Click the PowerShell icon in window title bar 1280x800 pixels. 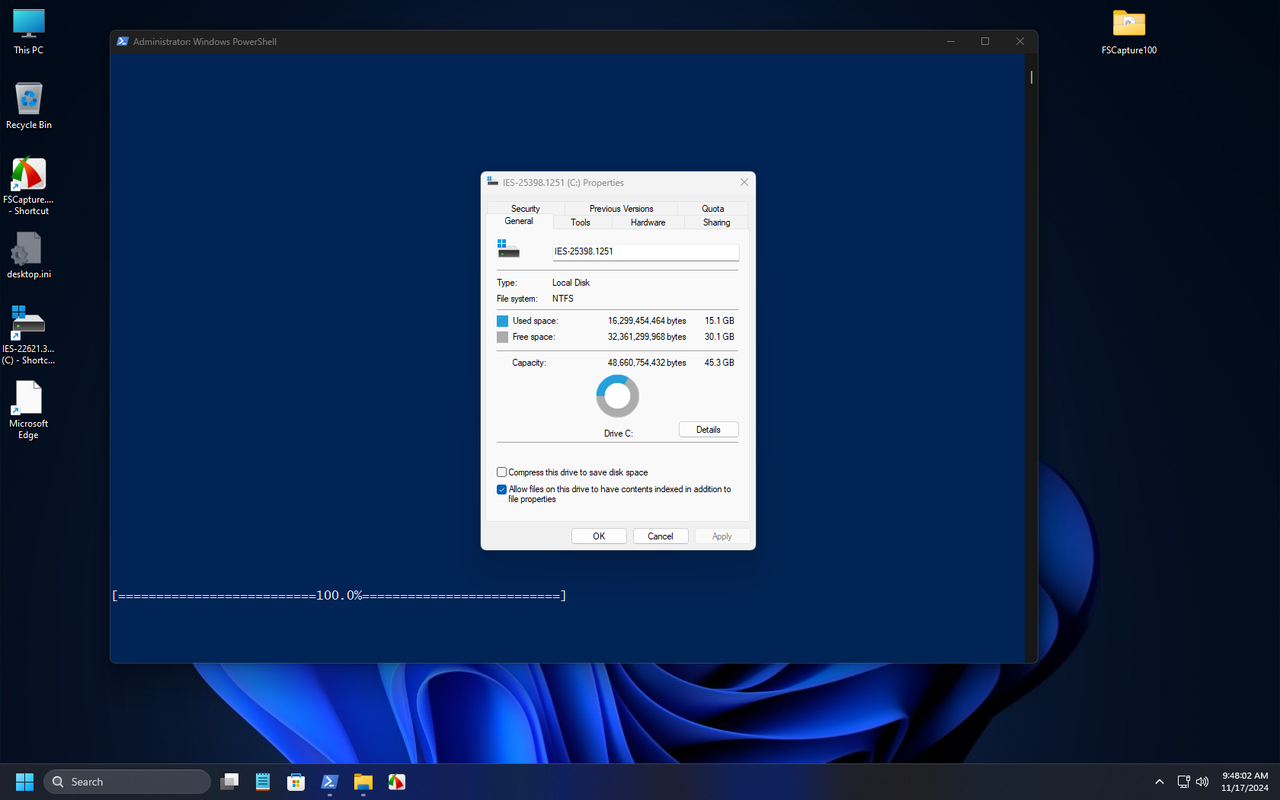tap(123, 41)
